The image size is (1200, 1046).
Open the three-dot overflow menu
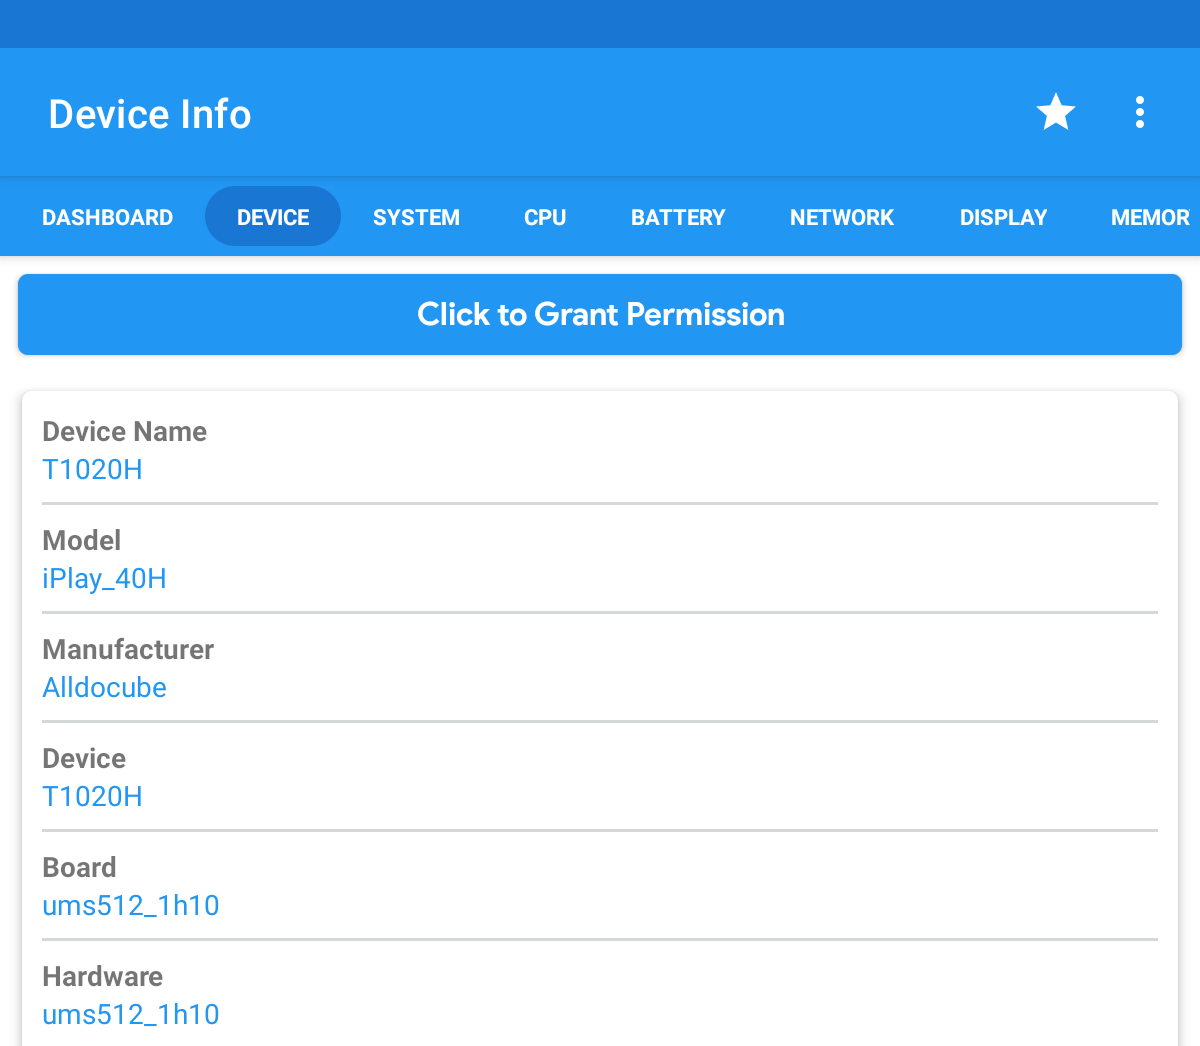point(1139,112)
